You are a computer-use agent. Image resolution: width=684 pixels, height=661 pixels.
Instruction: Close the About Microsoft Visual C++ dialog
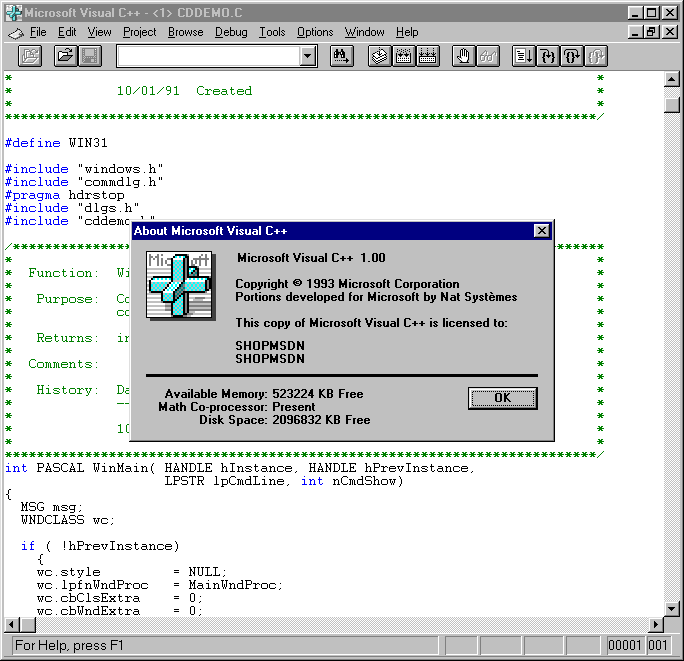(x=541, y=230)
